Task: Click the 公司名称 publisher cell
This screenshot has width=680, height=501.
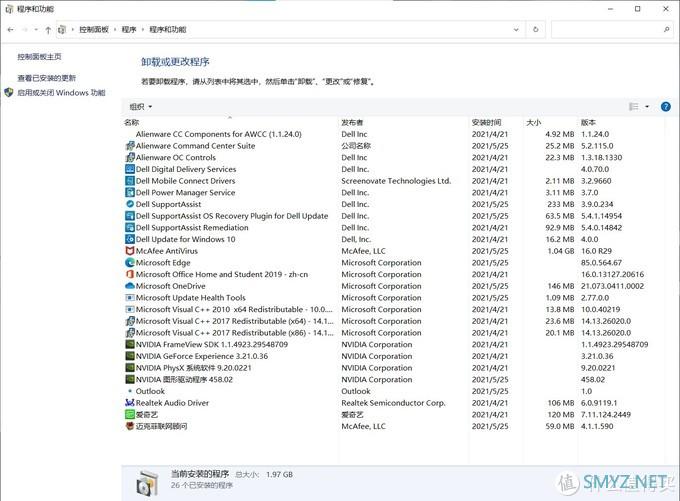Action: tap(356, 146)
